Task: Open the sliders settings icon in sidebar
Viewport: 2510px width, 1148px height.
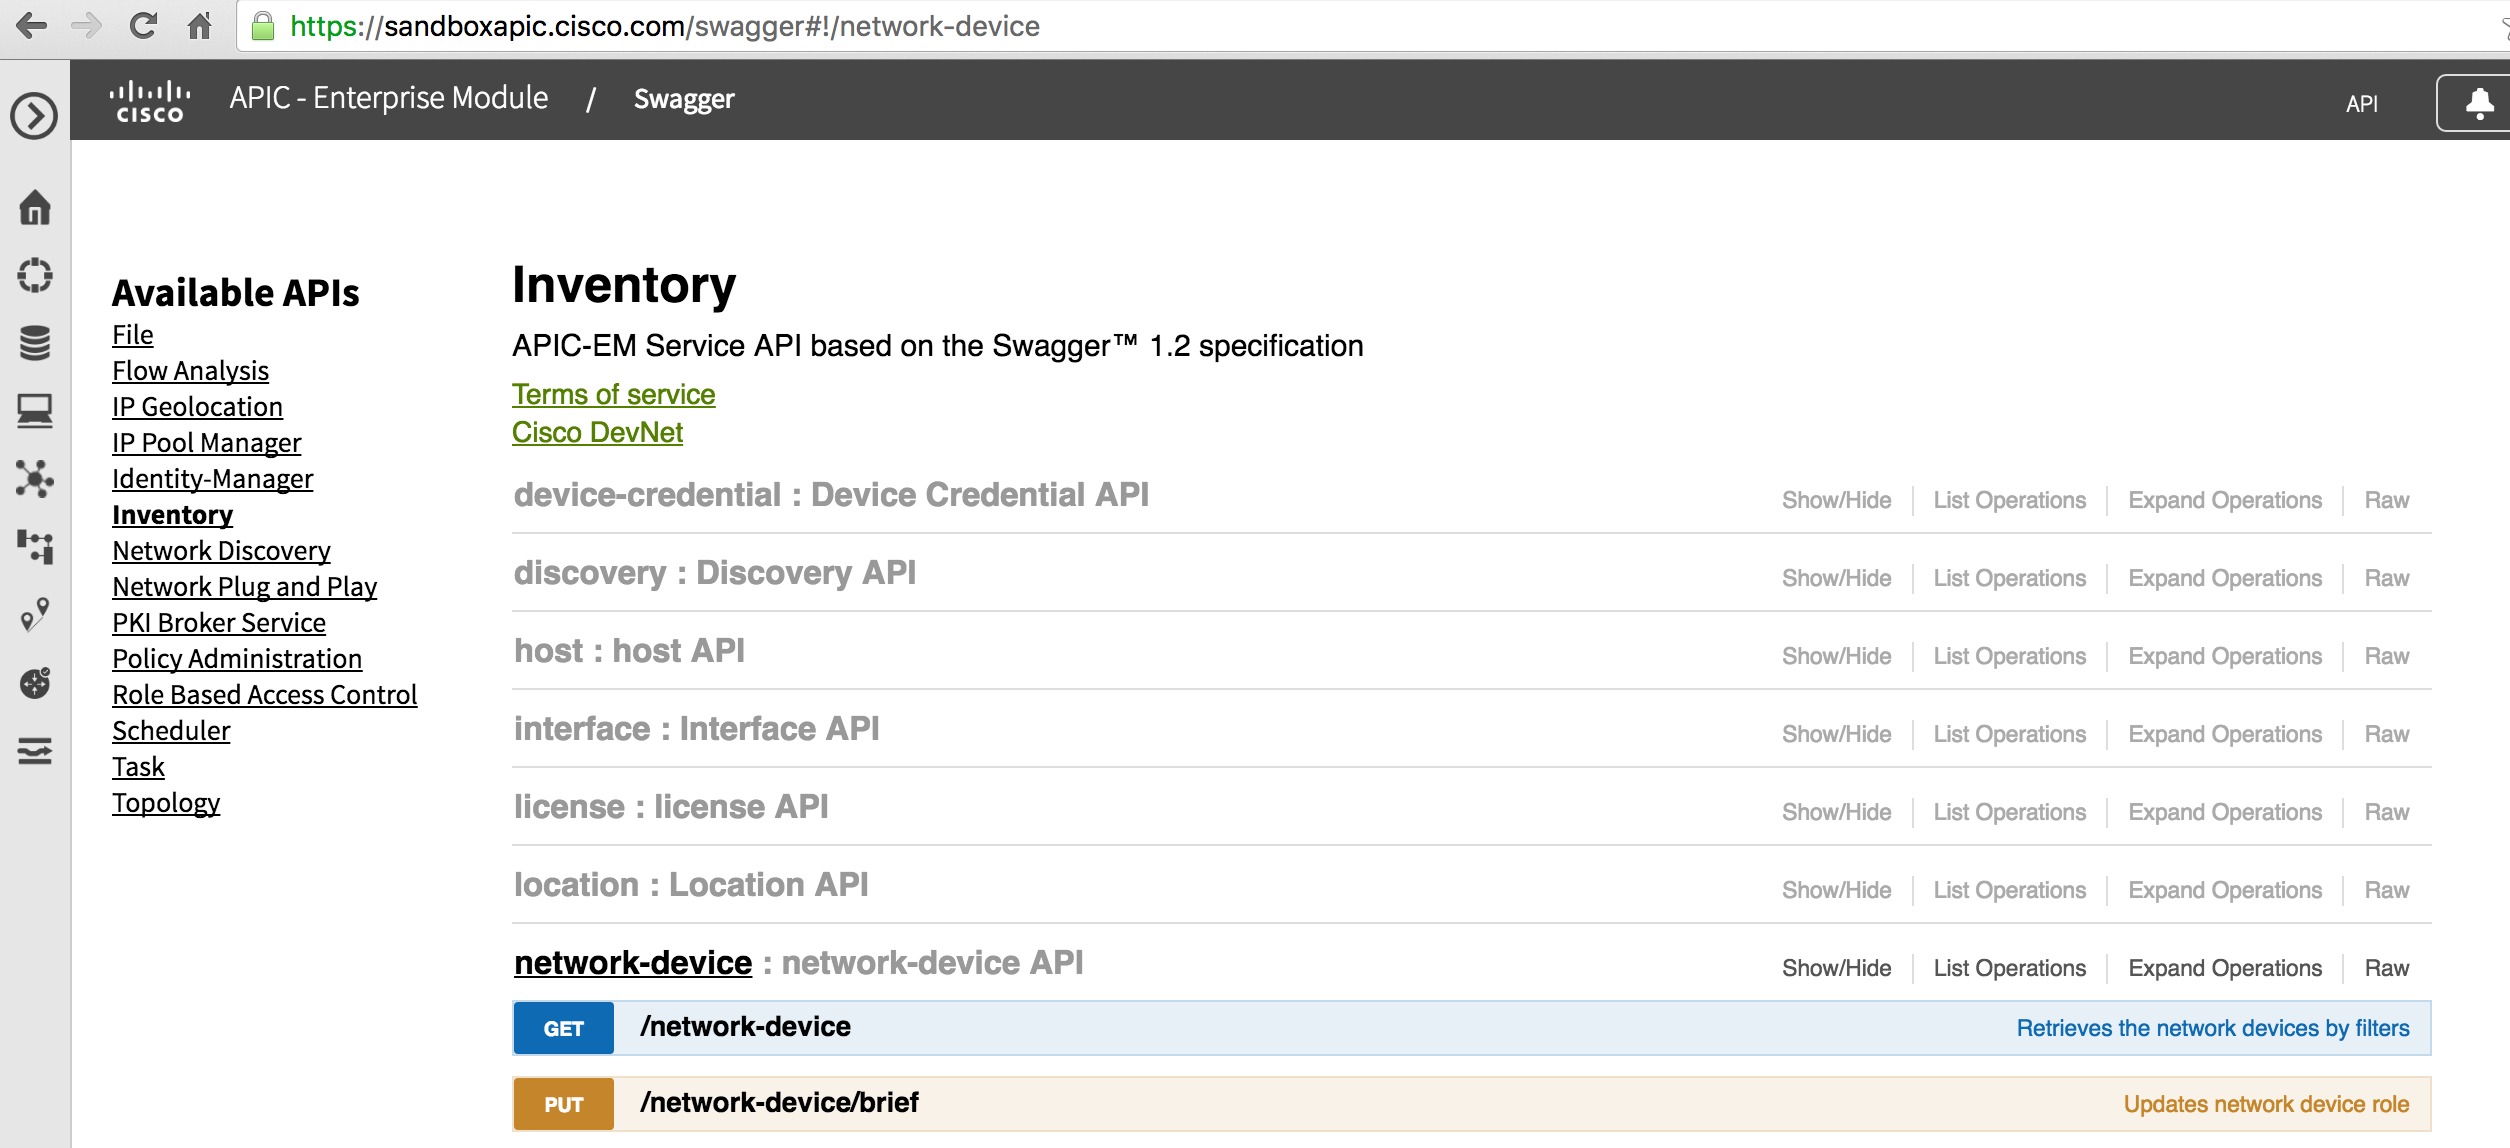Action: click(35, 751)
